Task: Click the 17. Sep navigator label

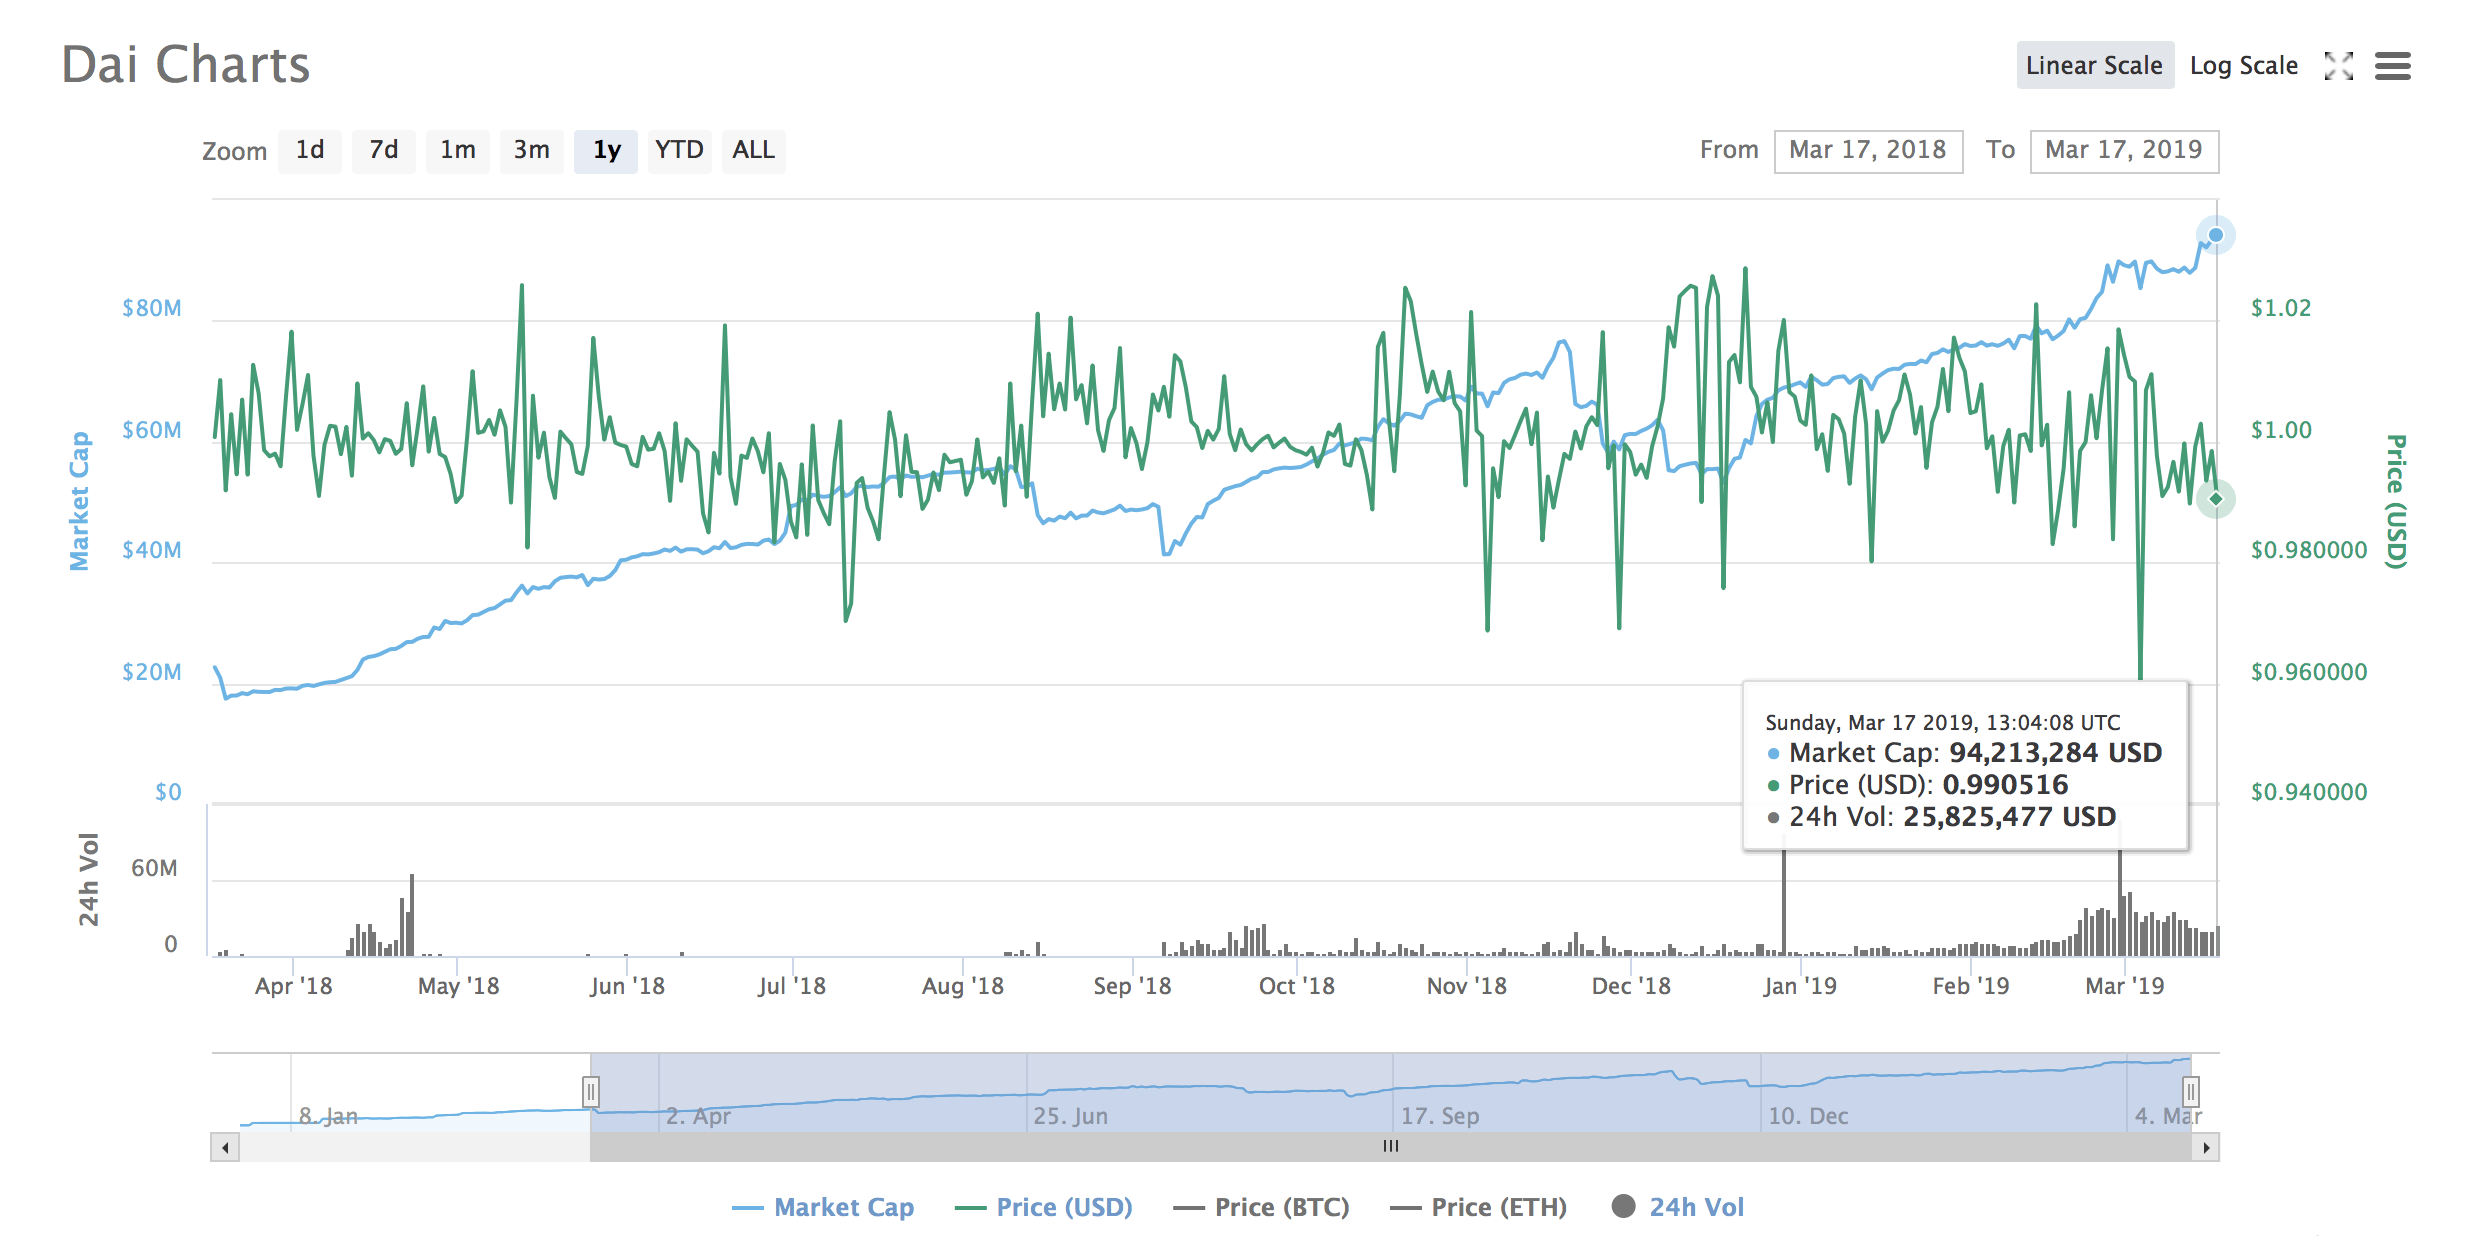Action: pos(1440,1116)
